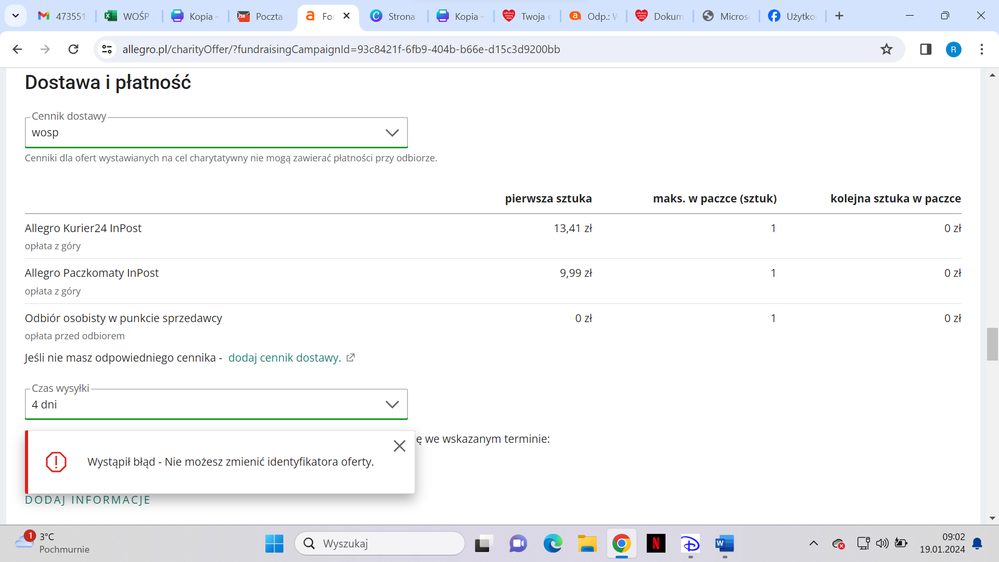Click the 'dodaj cennik dostawy' link
This screenshot has height=562, width=999.
285,357
